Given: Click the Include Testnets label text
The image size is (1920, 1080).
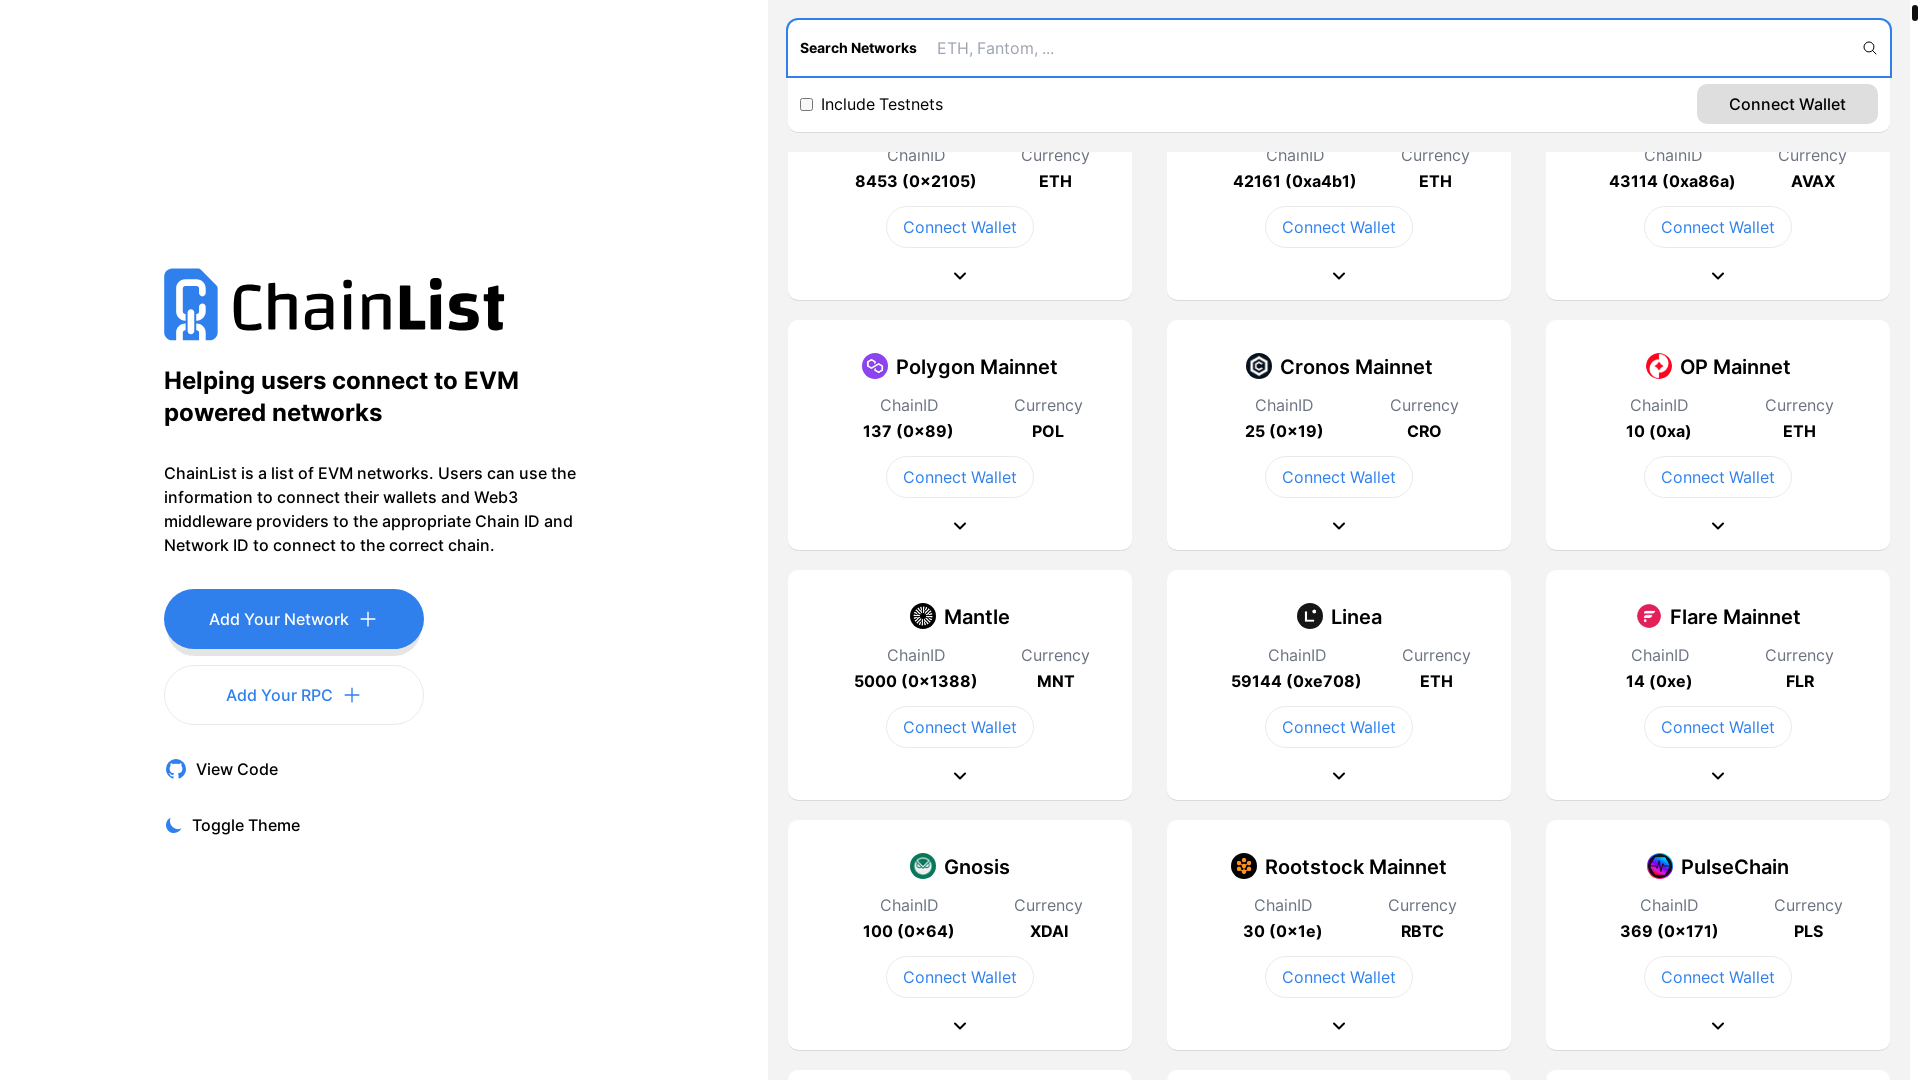Looking at the screenshot, I should coord(882,104).
